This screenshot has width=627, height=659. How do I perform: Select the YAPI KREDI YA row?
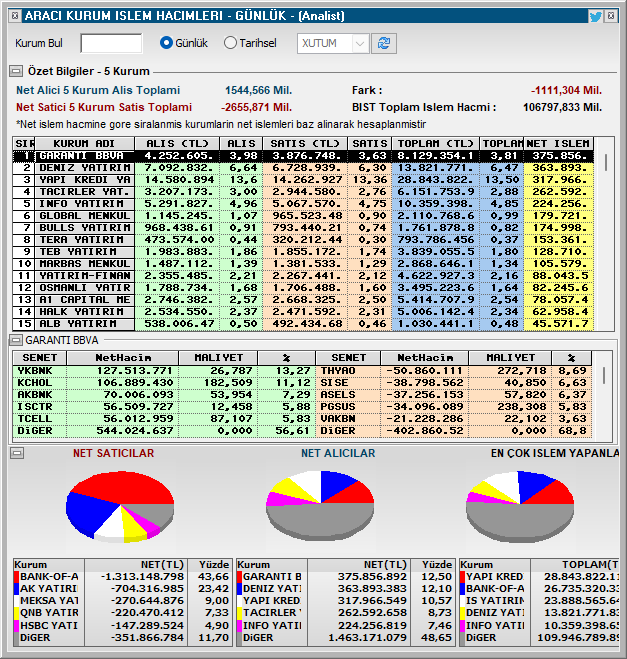pos(303,180)
